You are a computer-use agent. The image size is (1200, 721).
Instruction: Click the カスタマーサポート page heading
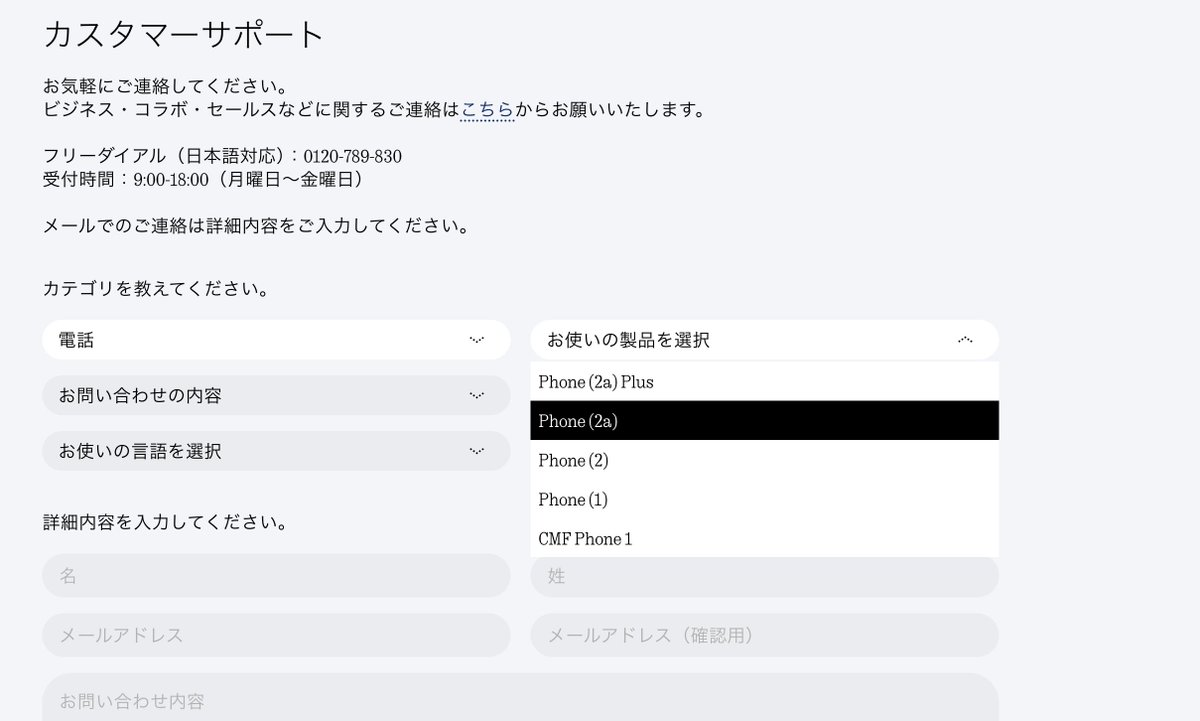pyautogui.click(x=185, y=34)
